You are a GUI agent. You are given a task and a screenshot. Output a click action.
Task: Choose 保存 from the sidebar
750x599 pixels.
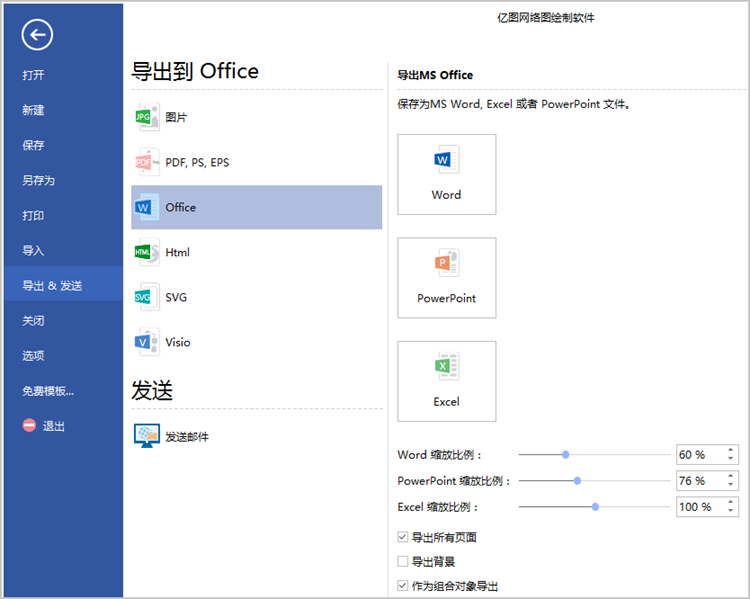[33, 145]
